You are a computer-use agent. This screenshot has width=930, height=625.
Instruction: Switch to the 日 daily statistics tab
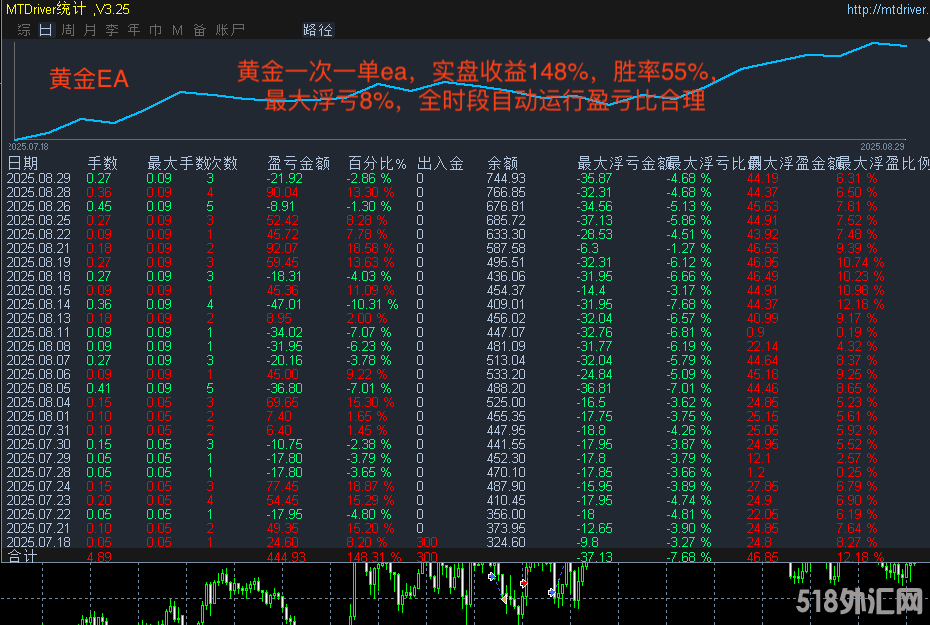tap(45, 30)
